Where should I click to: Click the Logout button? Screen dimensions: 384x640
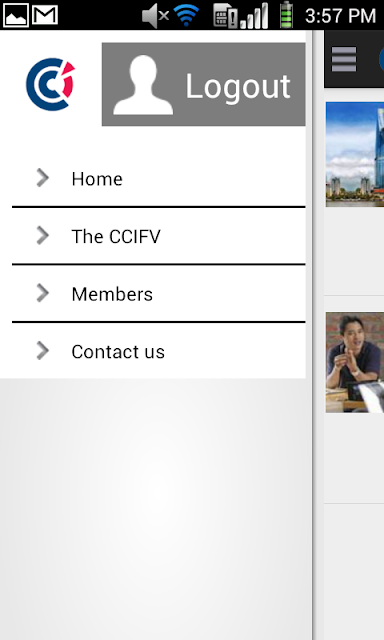click(x=204, y=84)
